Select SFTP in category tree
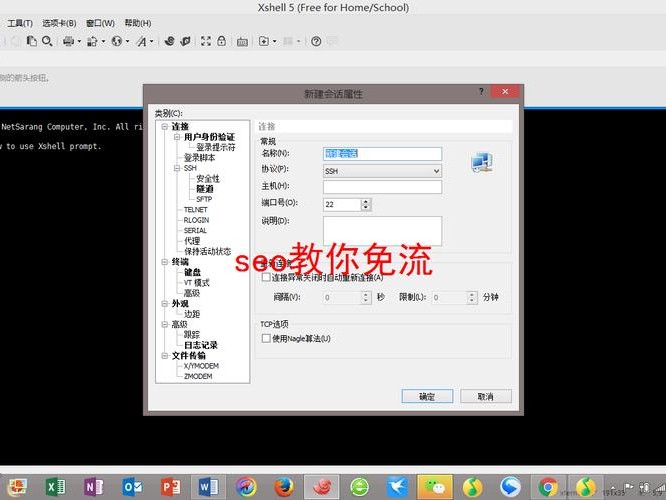The image size is (666, 500). (204, 199)
